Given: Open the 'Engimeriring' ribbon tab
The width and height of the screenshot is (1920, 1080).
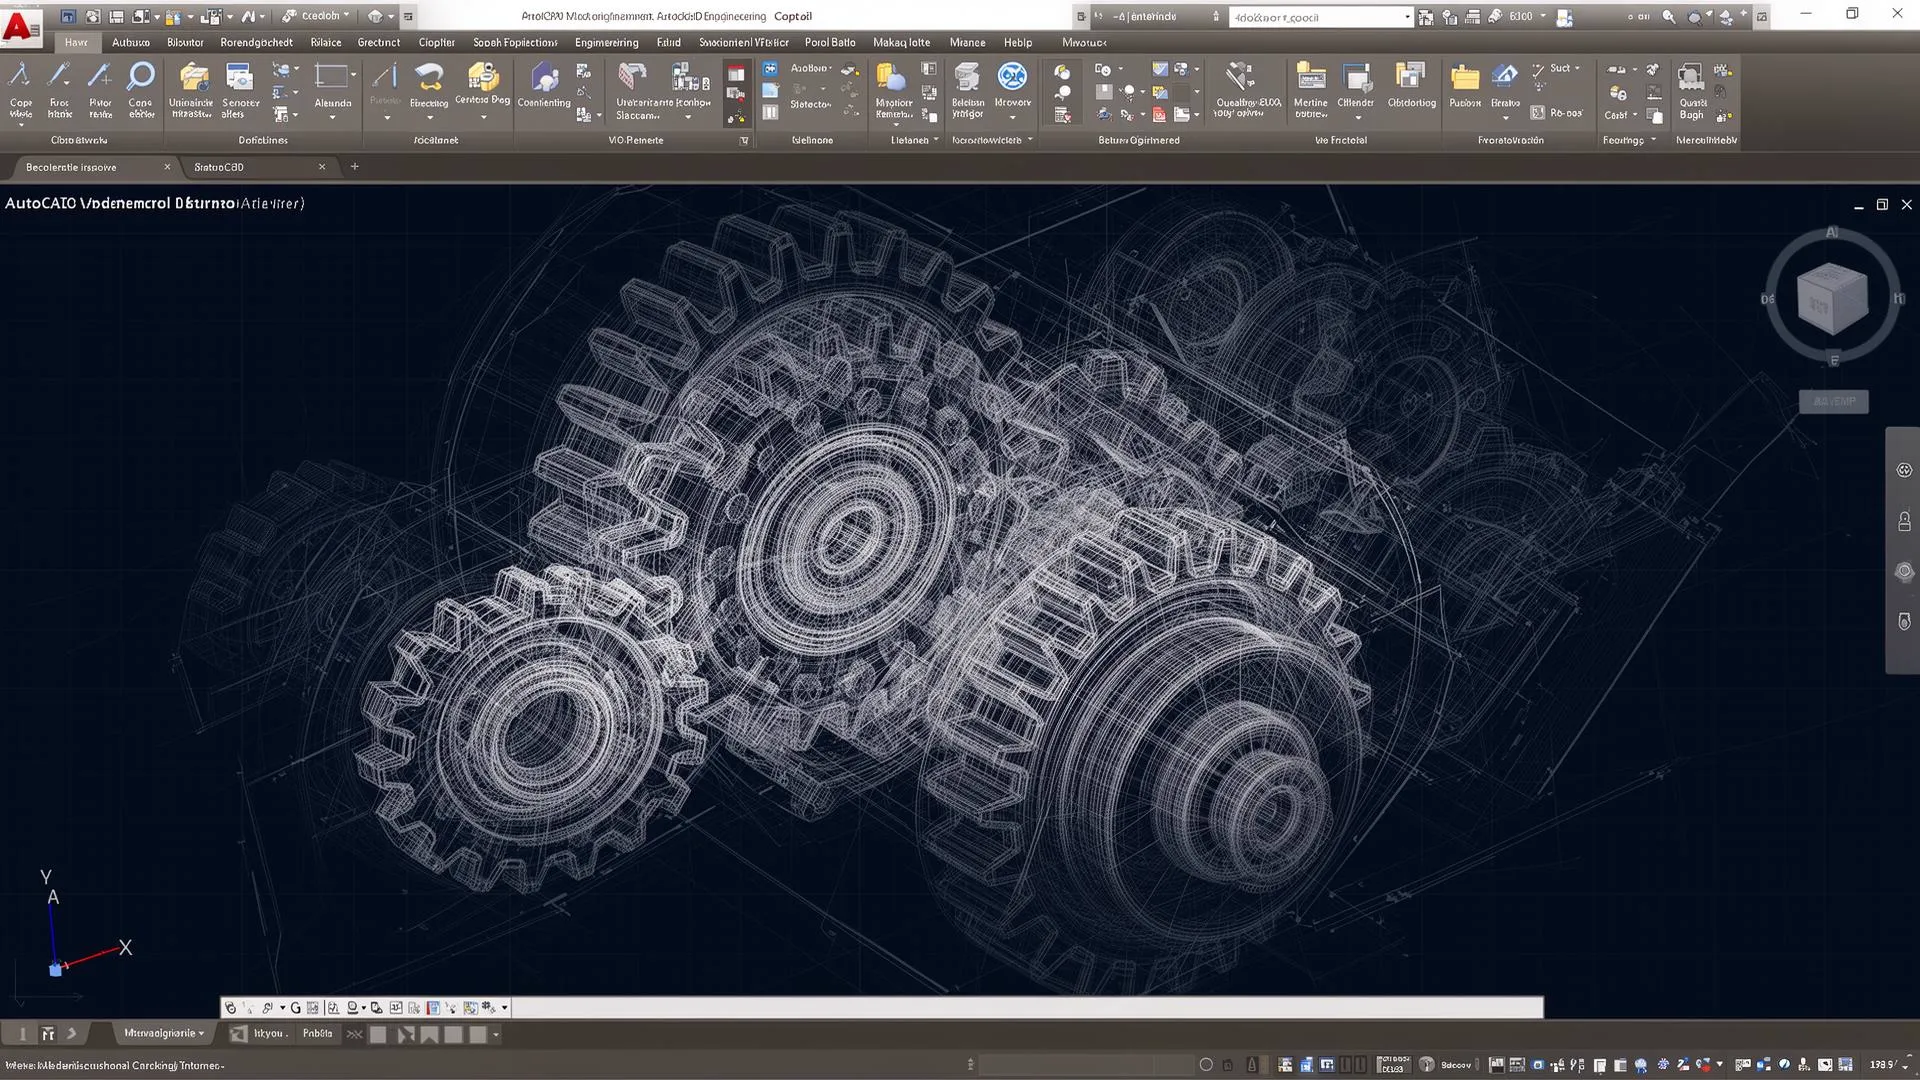Looking at the screenshot, I should point(606,42).
